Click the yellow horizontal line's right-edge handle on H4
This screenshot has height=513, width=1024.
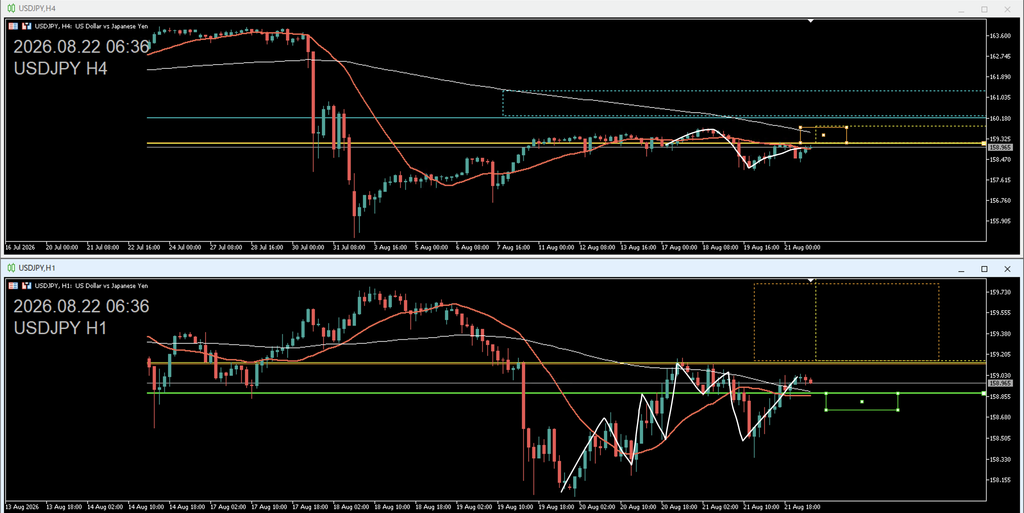click(984, 143)
